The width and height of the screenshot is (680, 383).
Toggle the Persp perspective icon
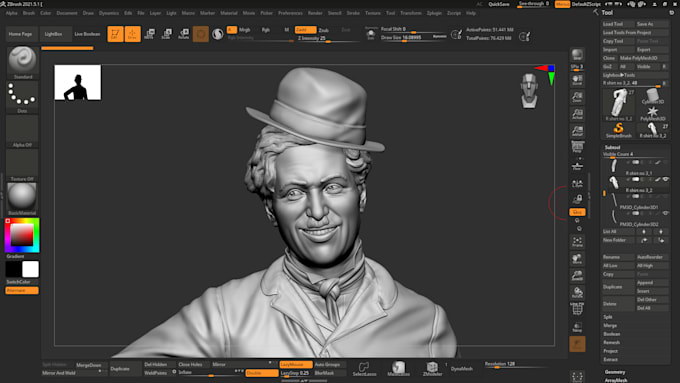577,147
